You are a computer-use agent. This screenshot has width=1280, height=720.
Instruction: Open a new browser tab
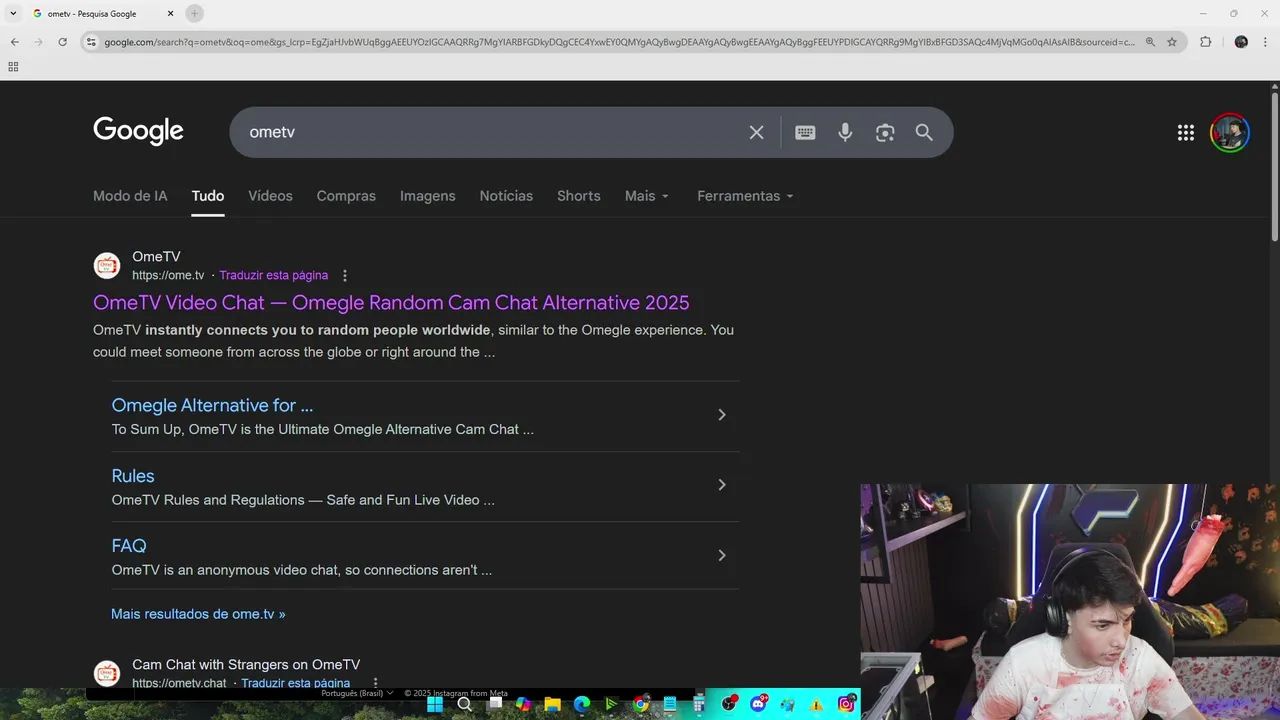(195, 13)
